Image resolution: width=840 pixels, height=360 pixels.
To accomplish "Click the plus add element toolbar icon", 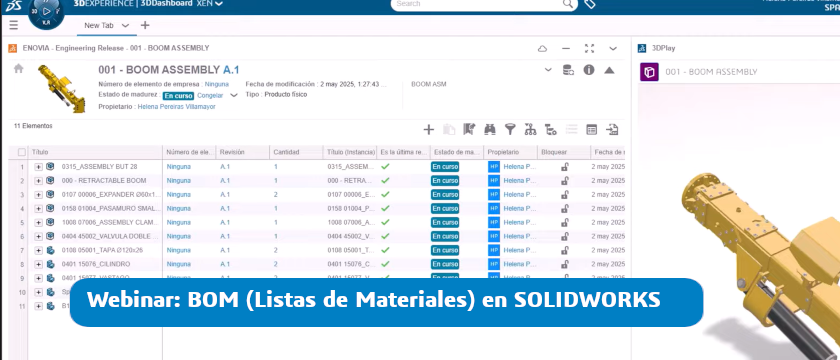I will click(429, 129).
